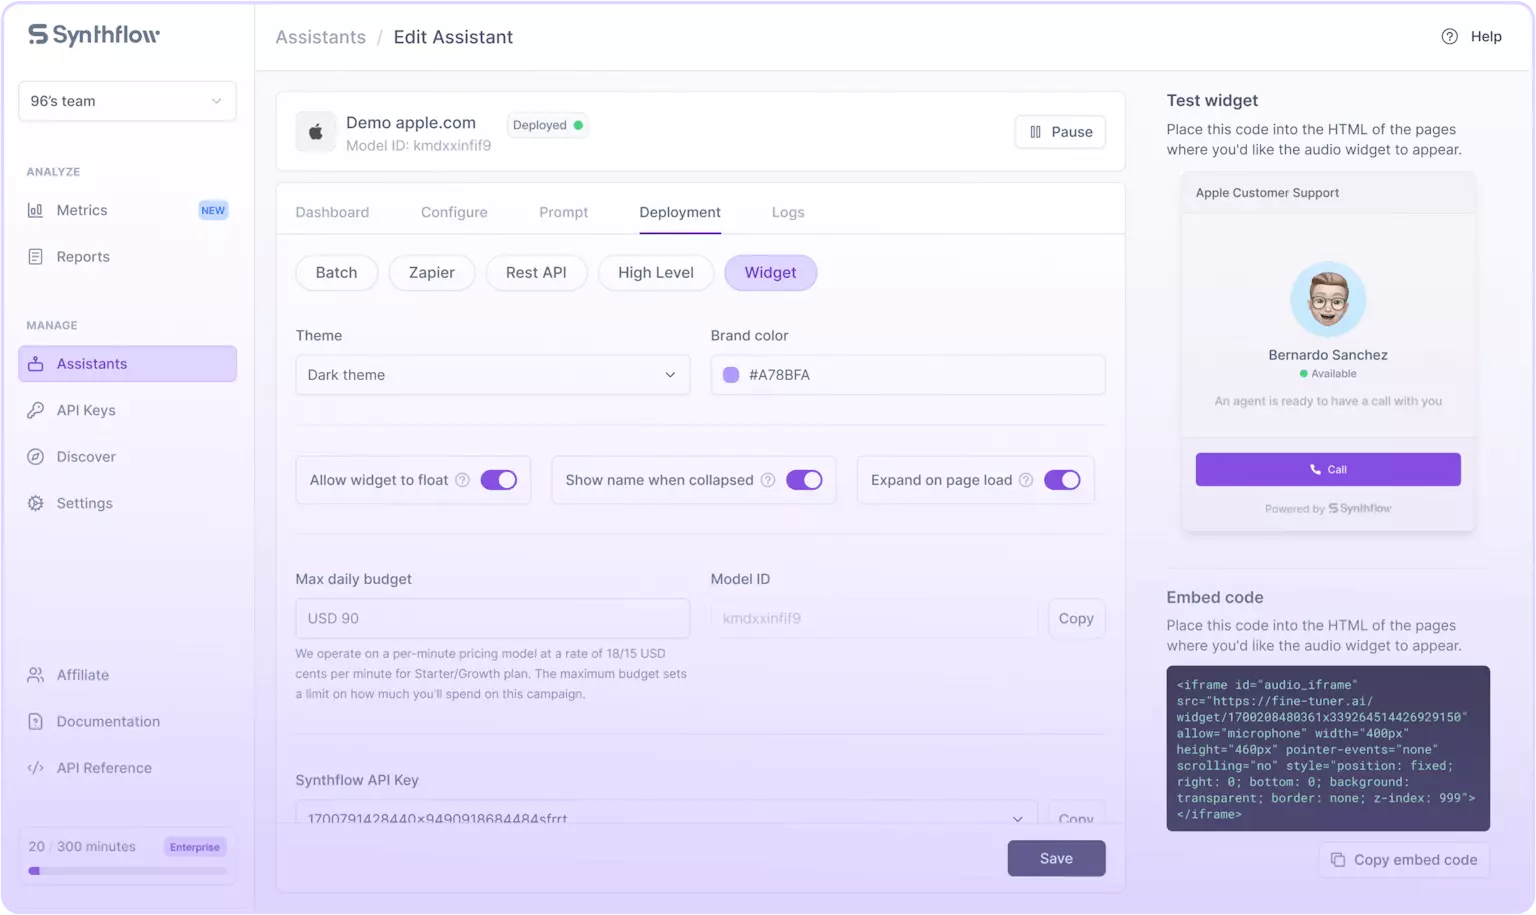The width and height of the screenshot is (1536, 915).
Task: Select the Reports icon
Action: click(34, 256)
